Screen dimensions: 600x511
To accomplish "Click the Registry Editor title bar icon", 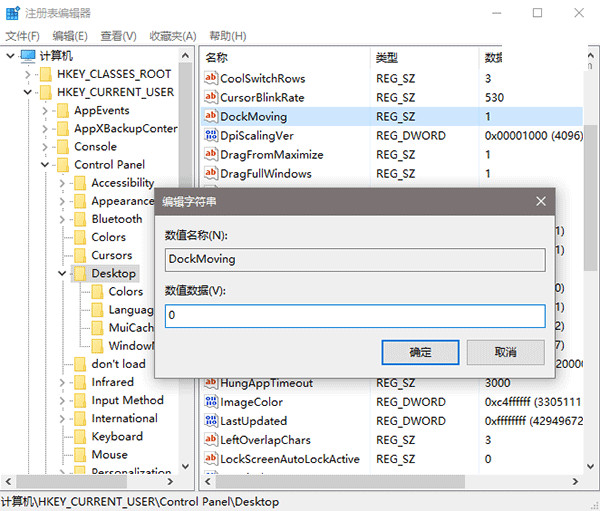I will (12, 13).
